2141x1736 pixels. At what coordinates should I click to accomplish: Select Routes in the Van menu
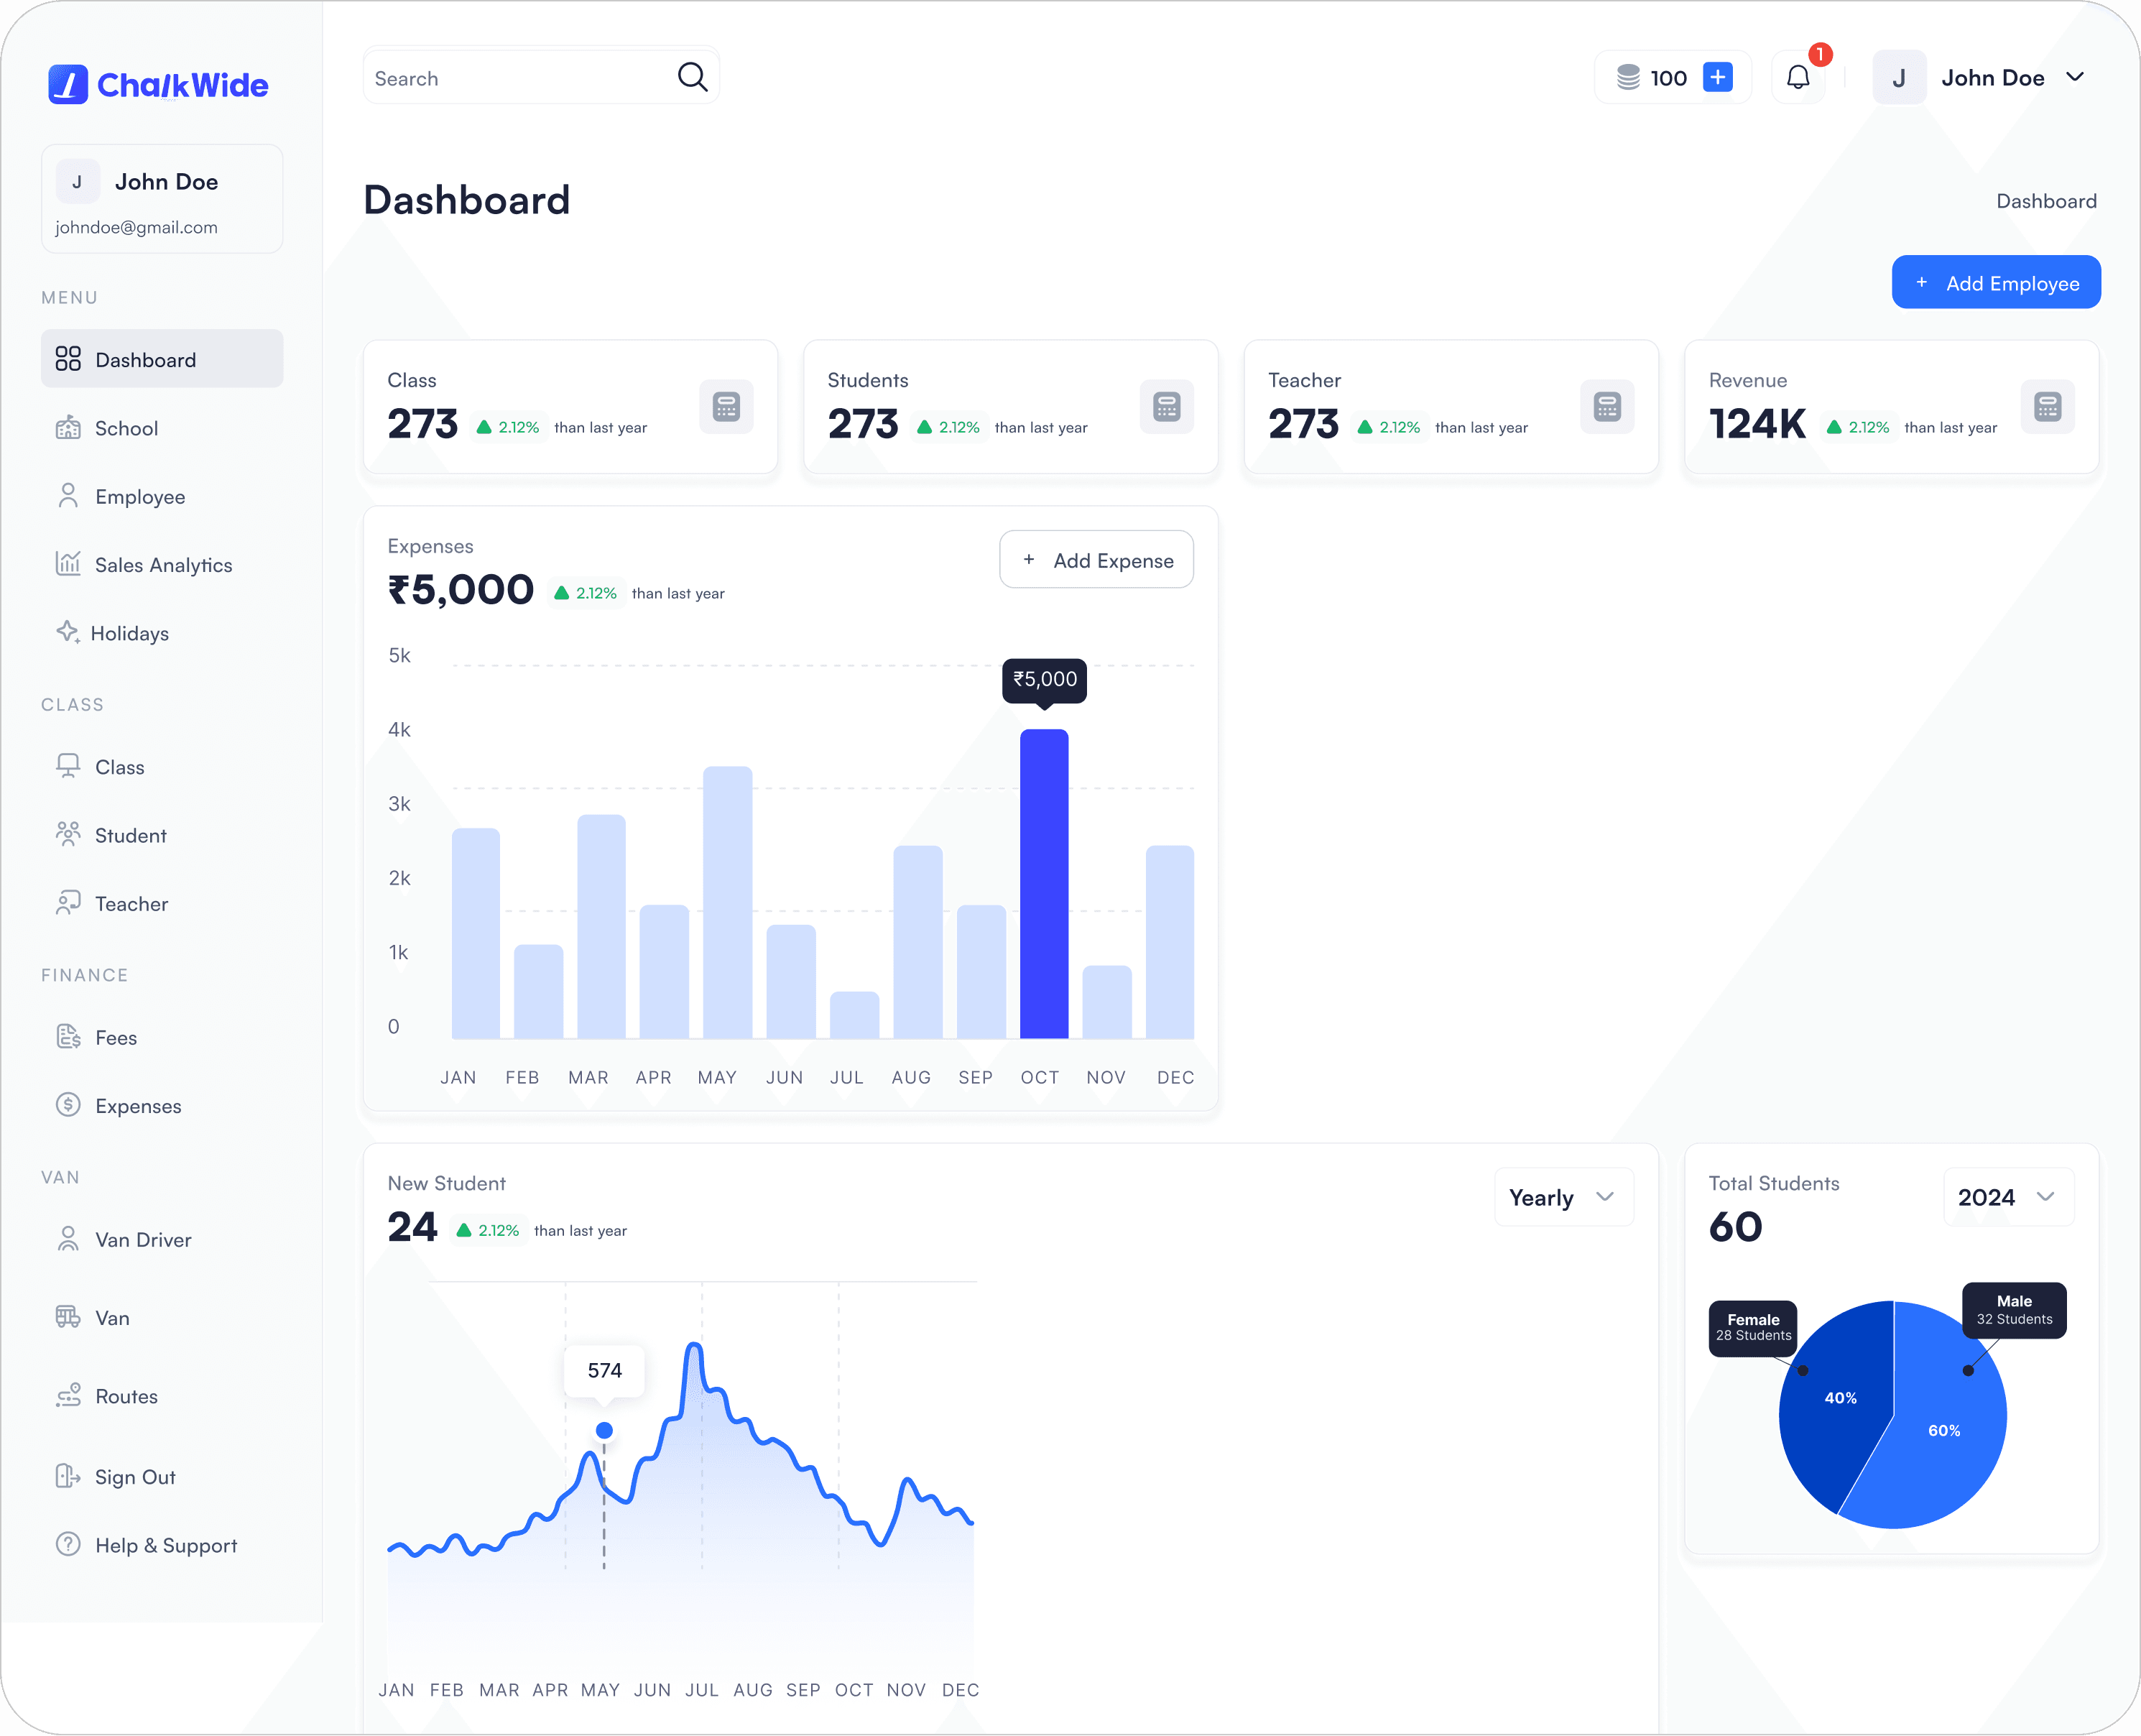click(126, 1396)
